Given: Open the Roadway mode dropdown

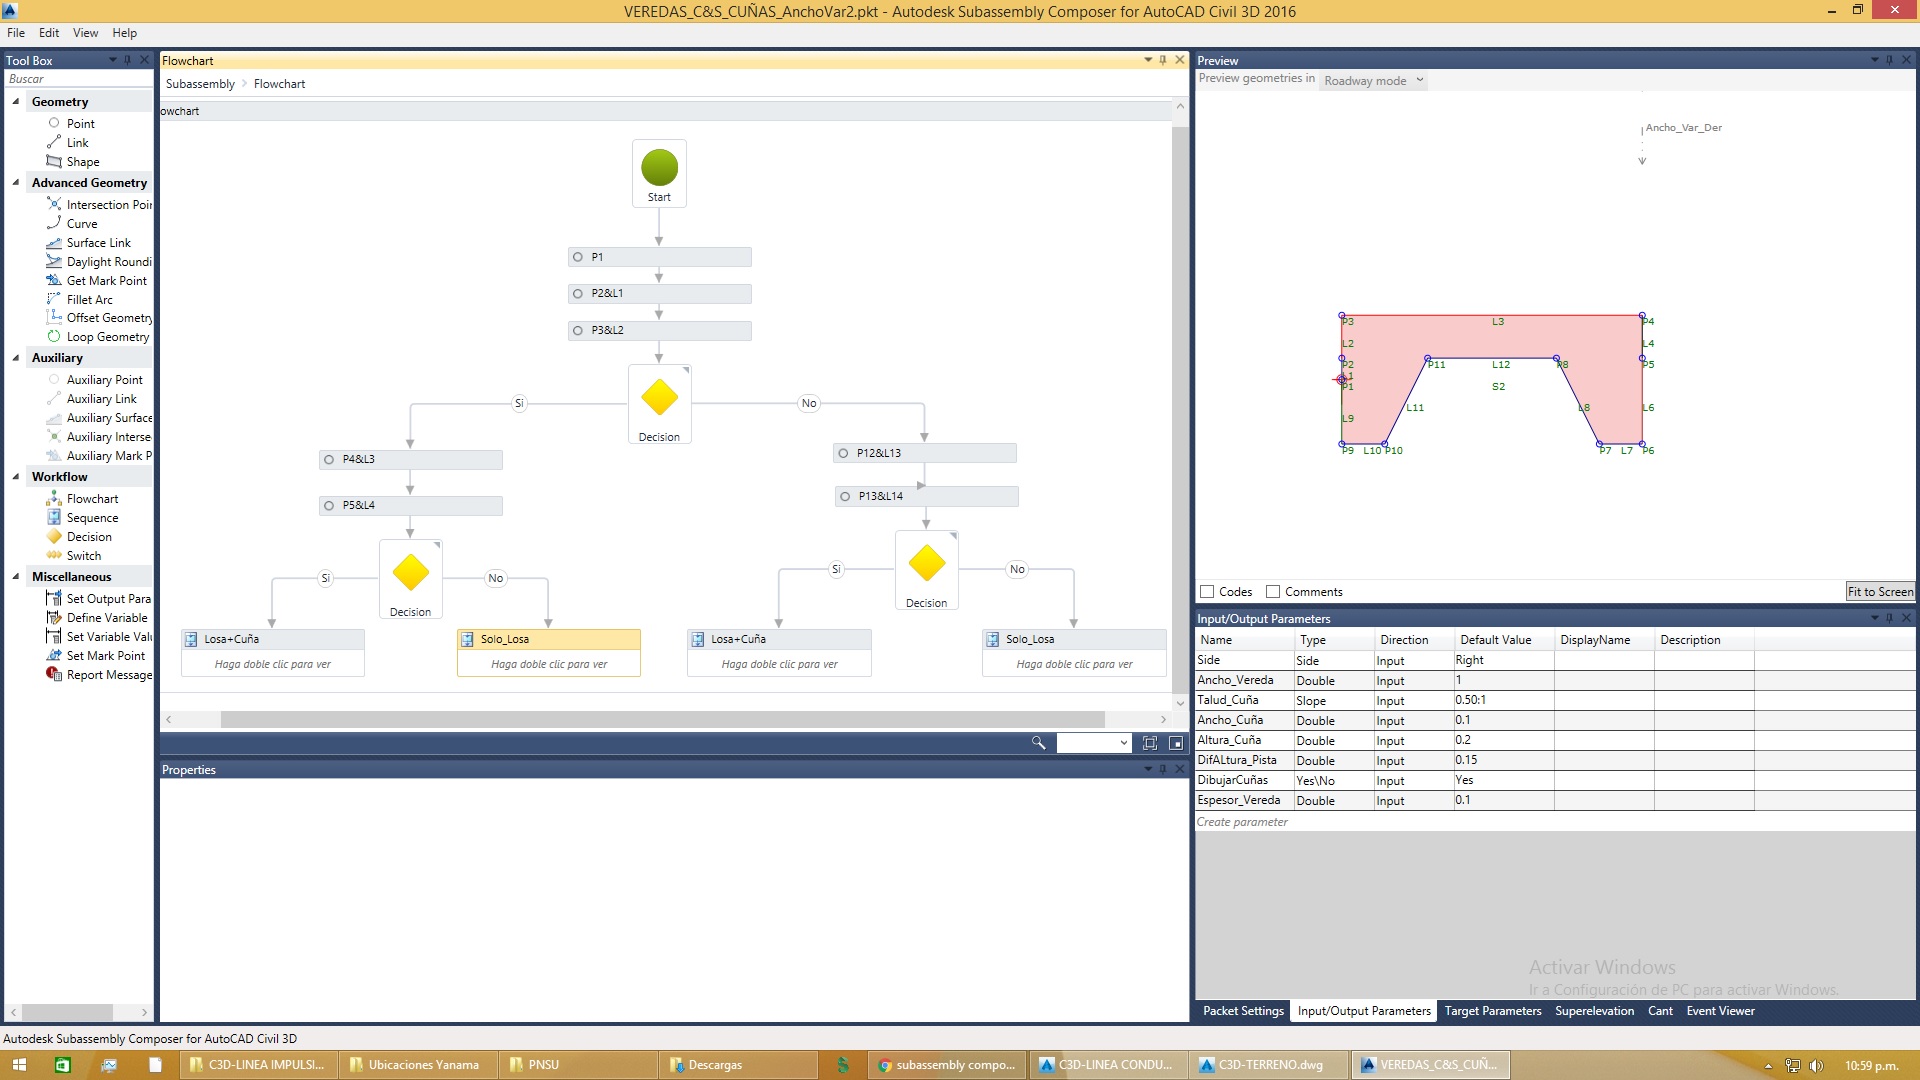Looking at the screenshot, I should pyautogui.click(x=1421, y=80).
